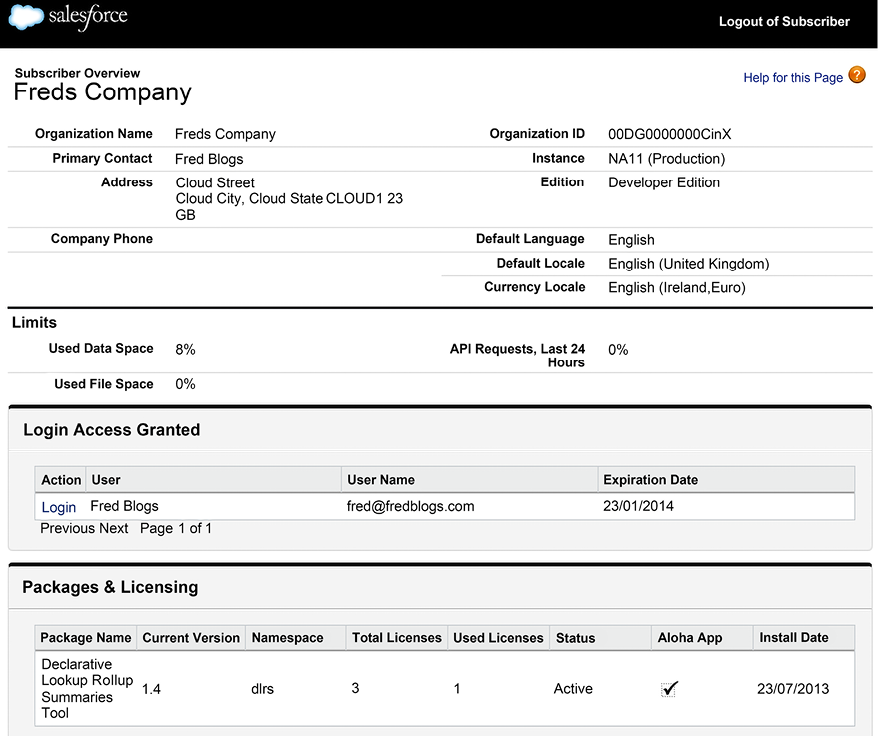878x736 pixels.
Task: Click Install Date column header
Action: click(x=803, y=637)
